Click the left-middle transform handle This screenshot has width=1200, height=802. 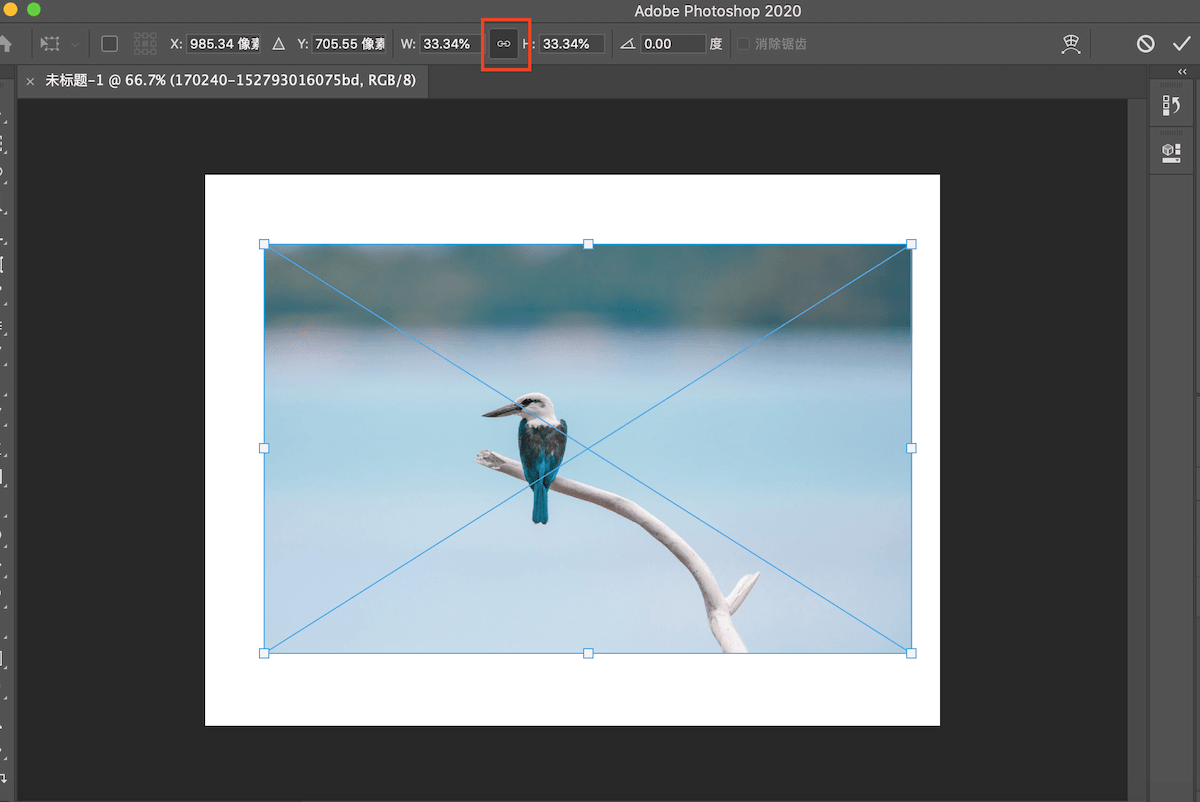point(264,448)
